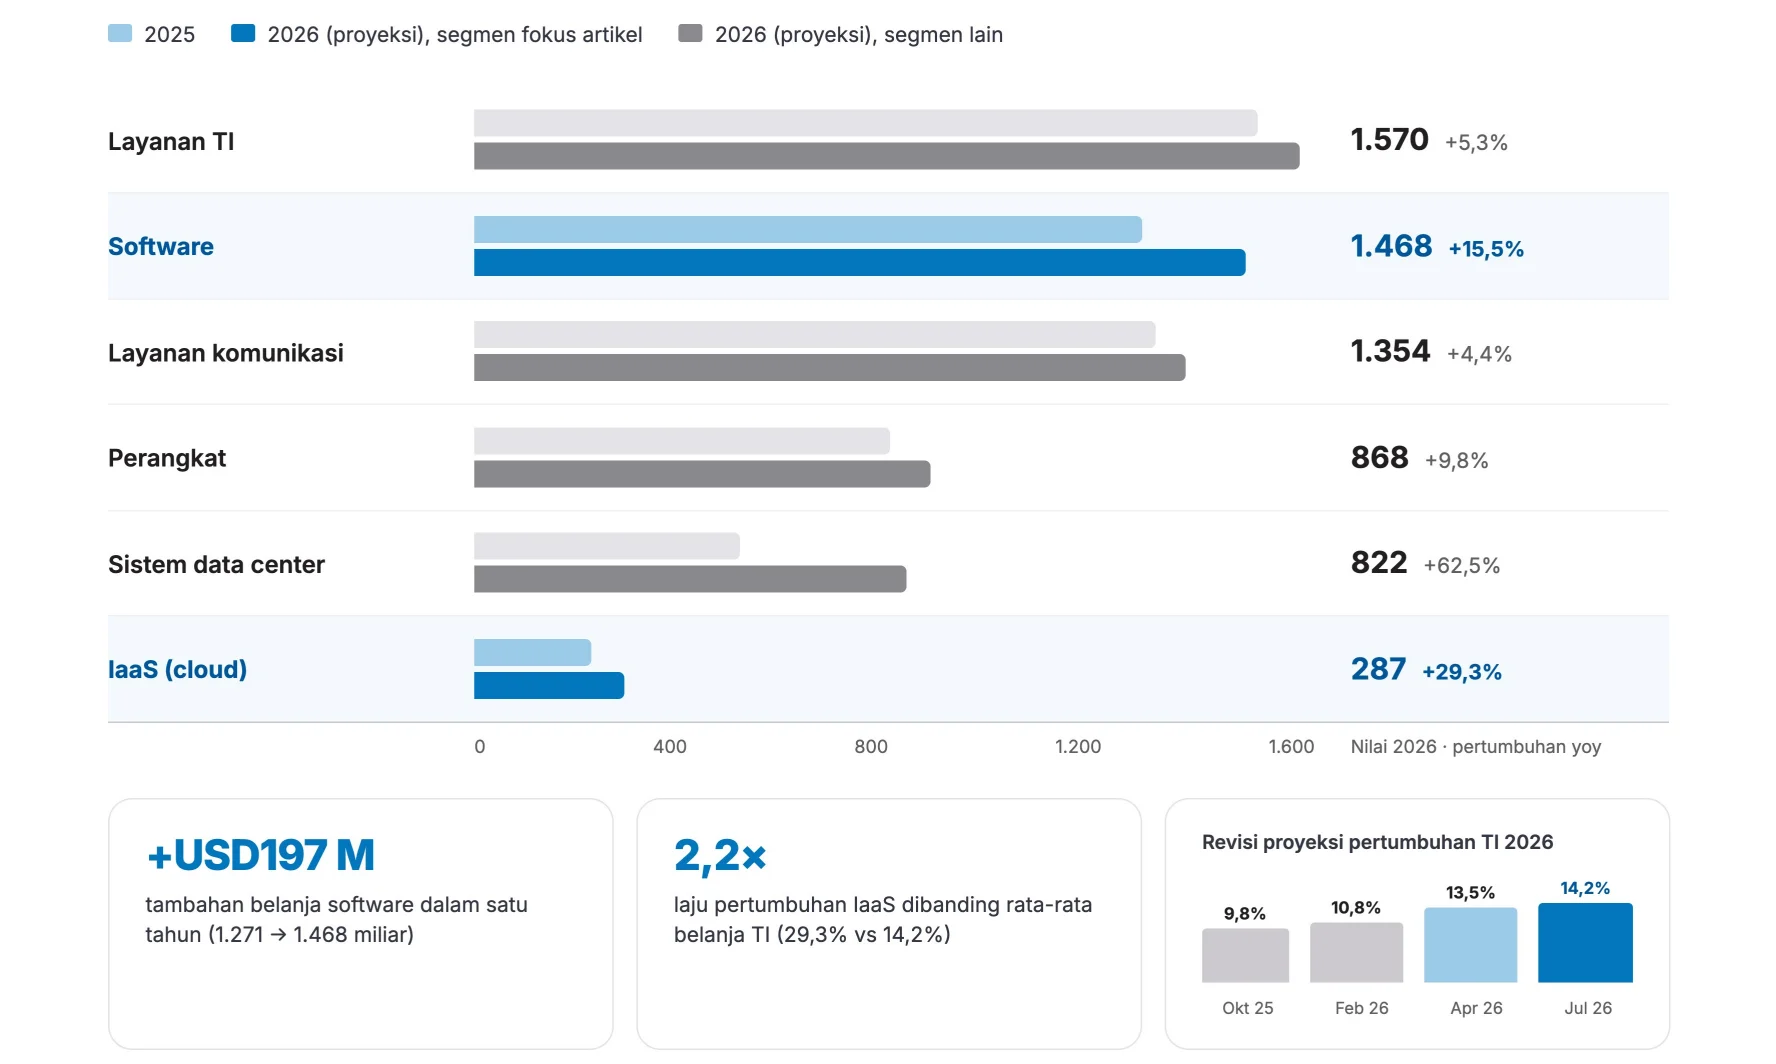Click the Revisi proyeksi pertumbuhan TI 2026 title

pyautogui.click(x=1377, y=842)
